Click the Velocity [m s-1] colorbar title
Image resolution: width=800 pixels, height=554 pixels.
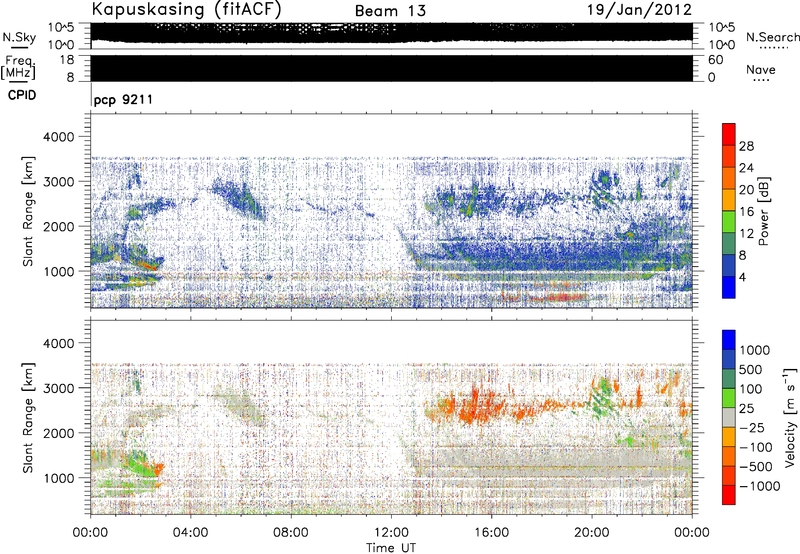790,417
